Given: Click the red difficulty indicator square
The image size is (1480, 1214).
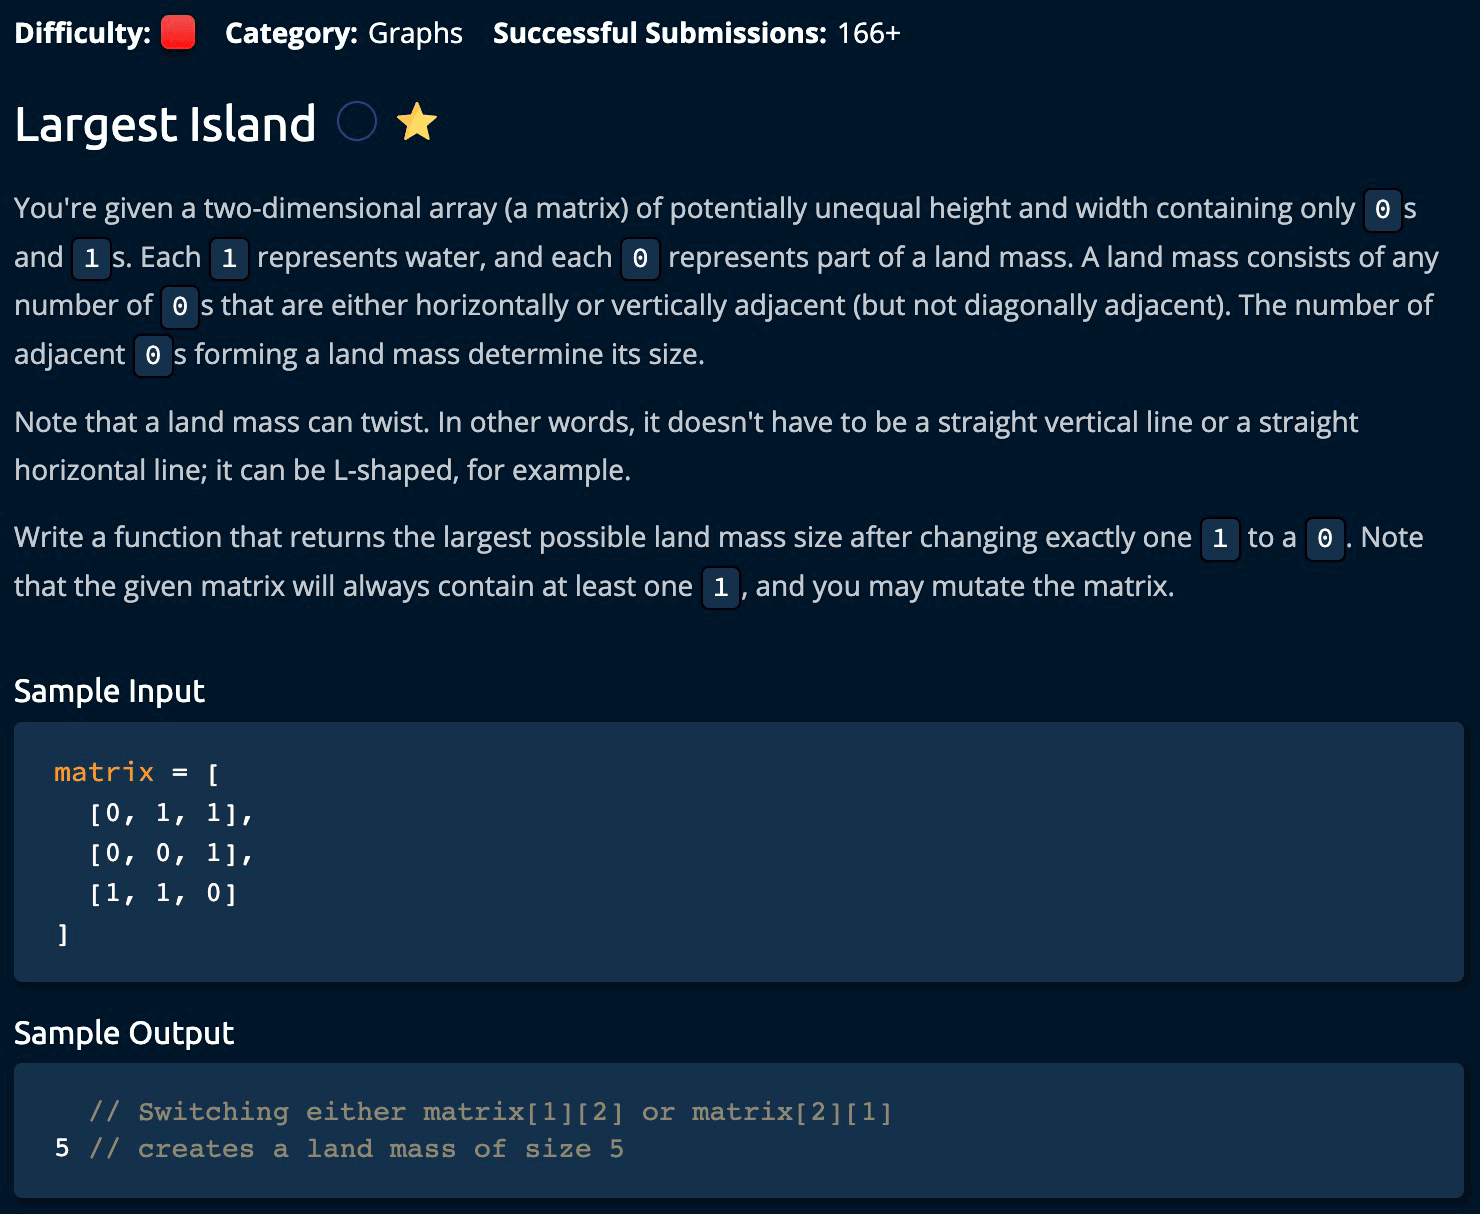Looking at the screenshot, I should tap(178, 33).
